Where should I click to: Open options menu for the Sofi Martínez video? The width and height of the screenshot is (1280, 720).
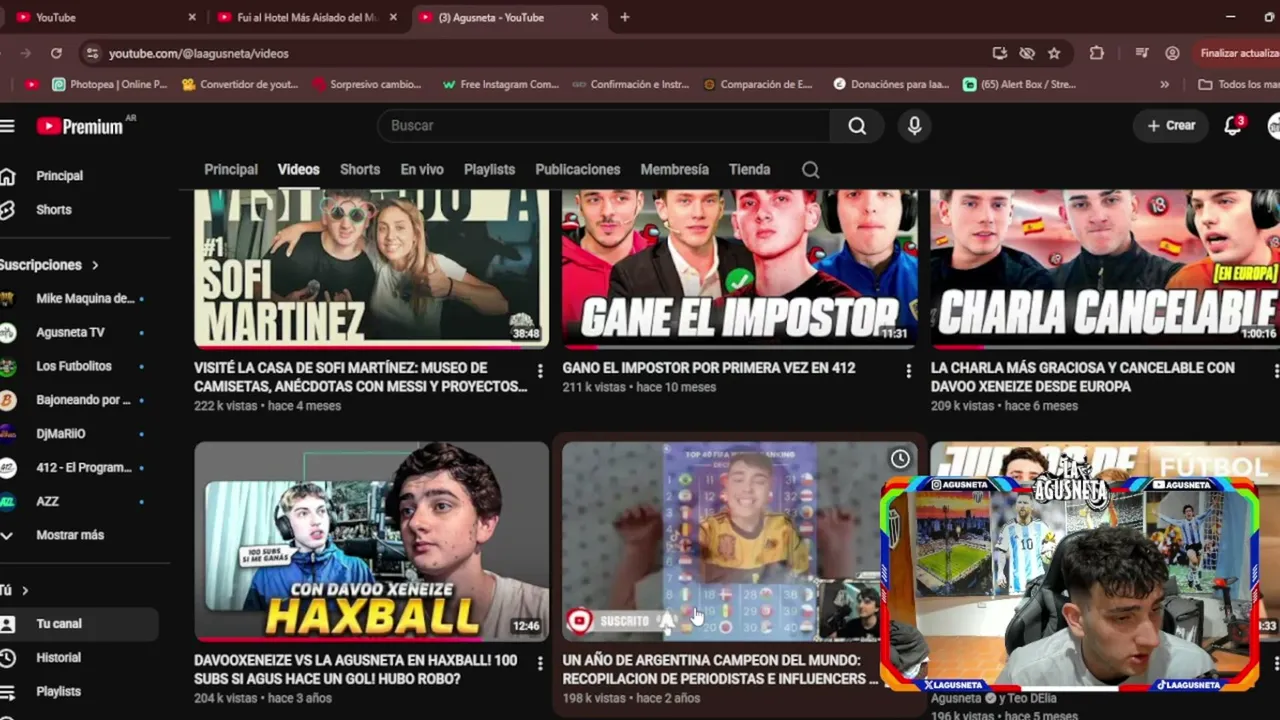540,371
